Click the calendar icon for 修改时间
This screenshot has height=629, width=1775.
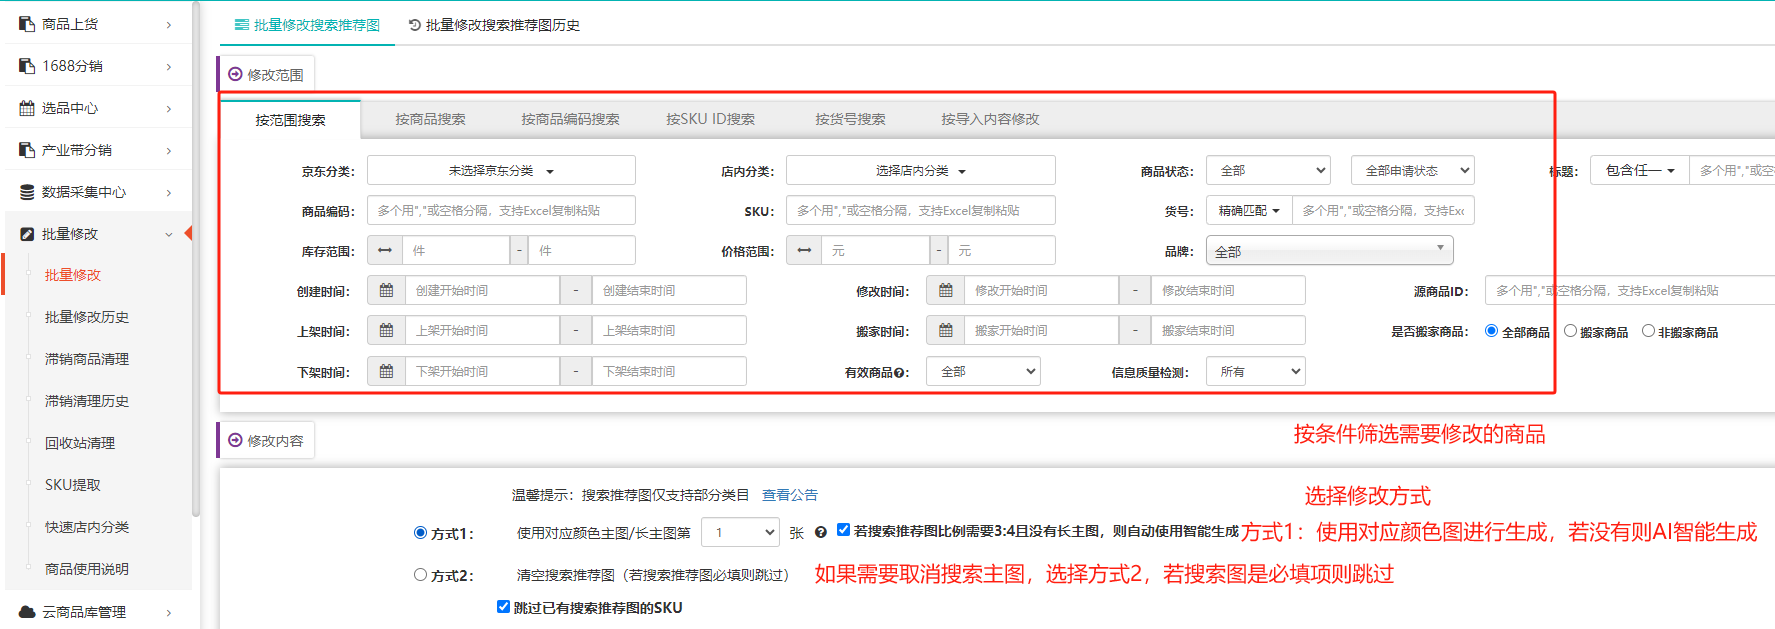coord(945,291)
